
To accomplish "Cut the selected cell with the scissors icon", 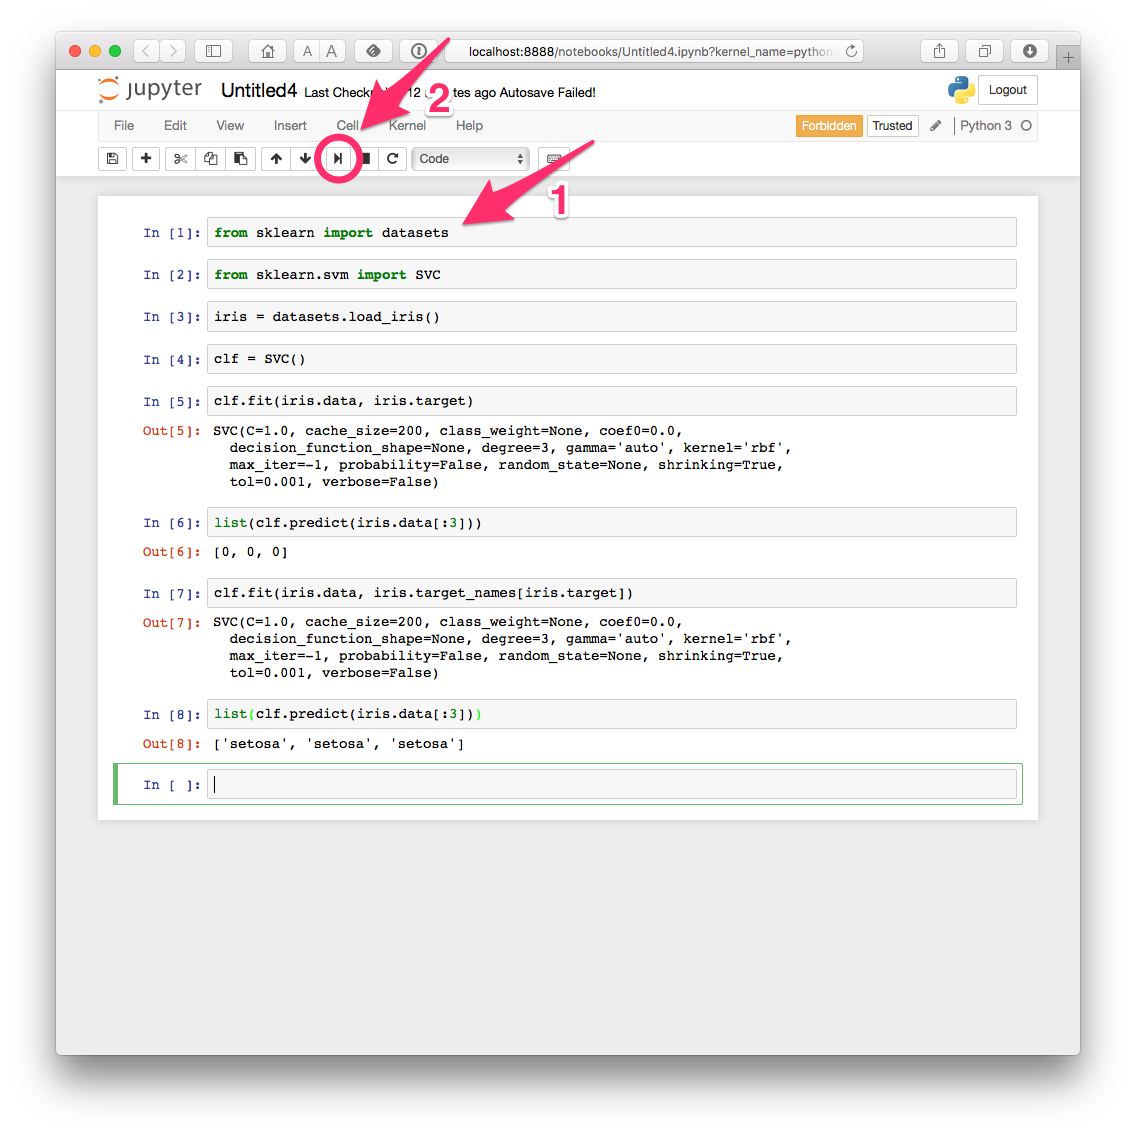I will click(180, 158).
